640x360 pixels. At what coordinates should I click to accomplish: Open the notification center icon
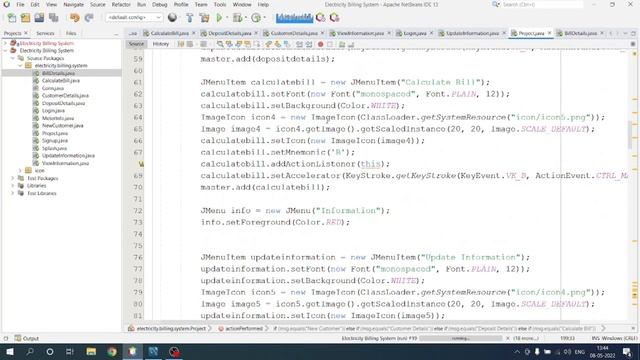coord(627,351)
